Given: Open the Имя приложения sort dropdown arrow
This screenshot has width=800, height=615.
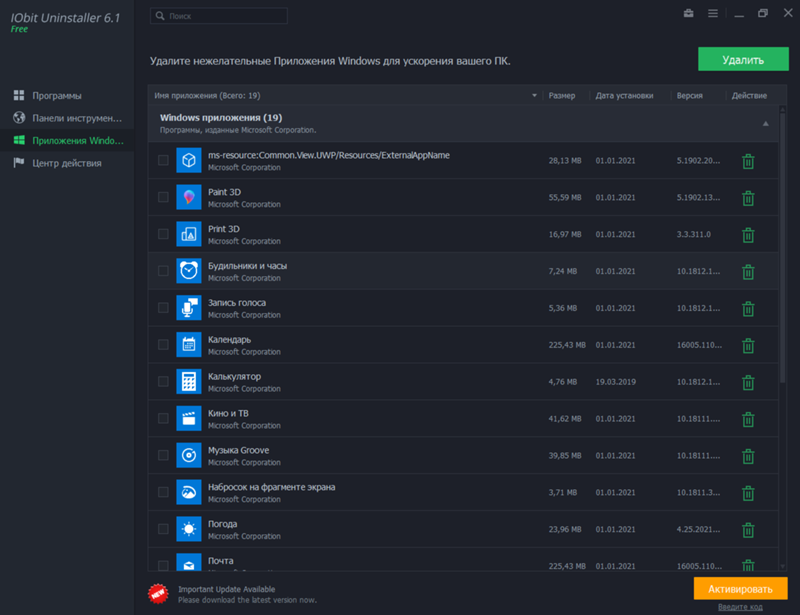Looking at the screenshot, I should click(534, 95).
